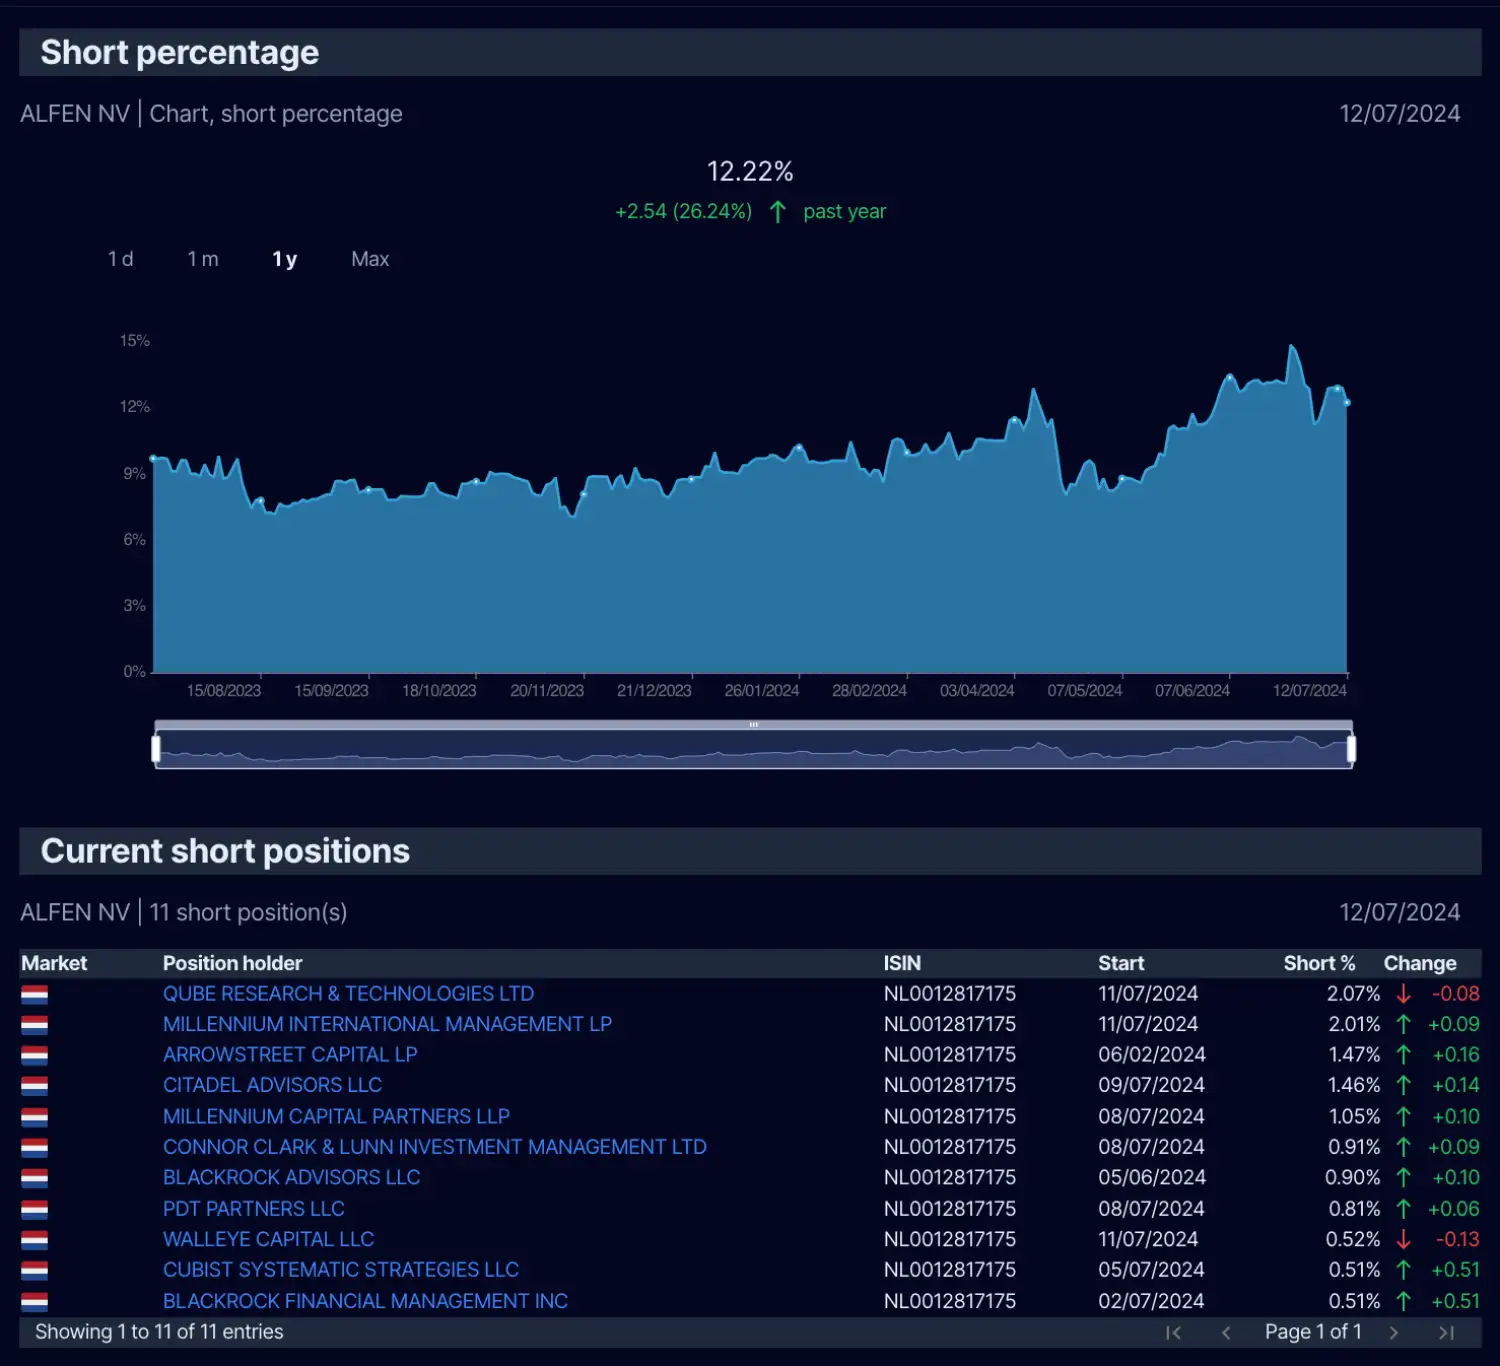Sort table by Change column
The width and height of the screenshot is (1500, 1366).
click(x=1420, y=963)
